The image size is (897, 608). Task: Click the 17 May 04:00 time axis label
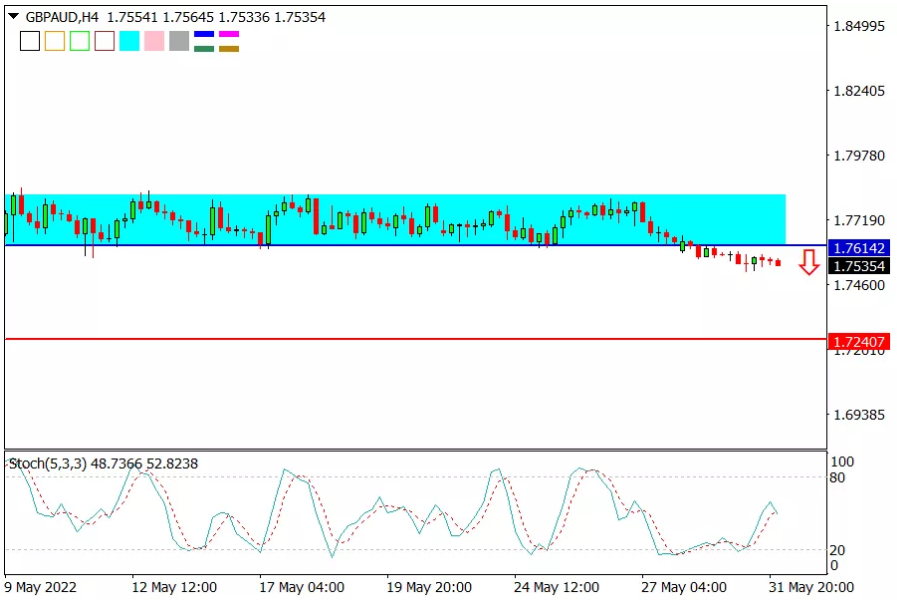click(x=301, y=587)
